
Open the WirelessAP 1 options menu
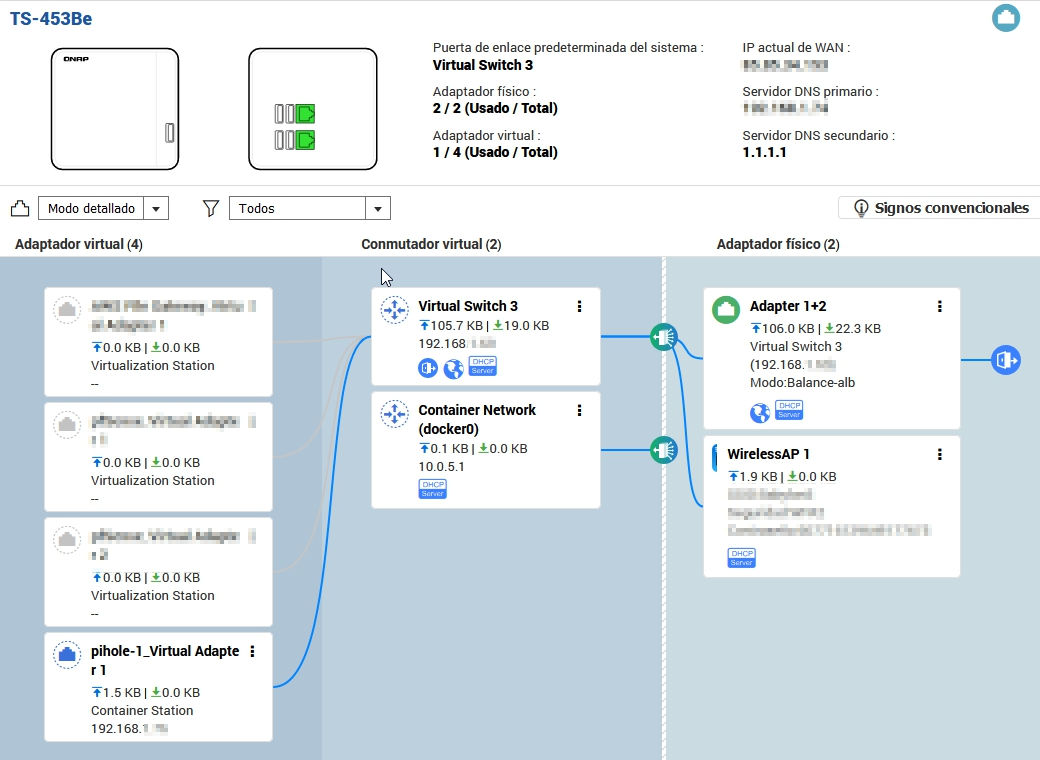coord(939,454)
